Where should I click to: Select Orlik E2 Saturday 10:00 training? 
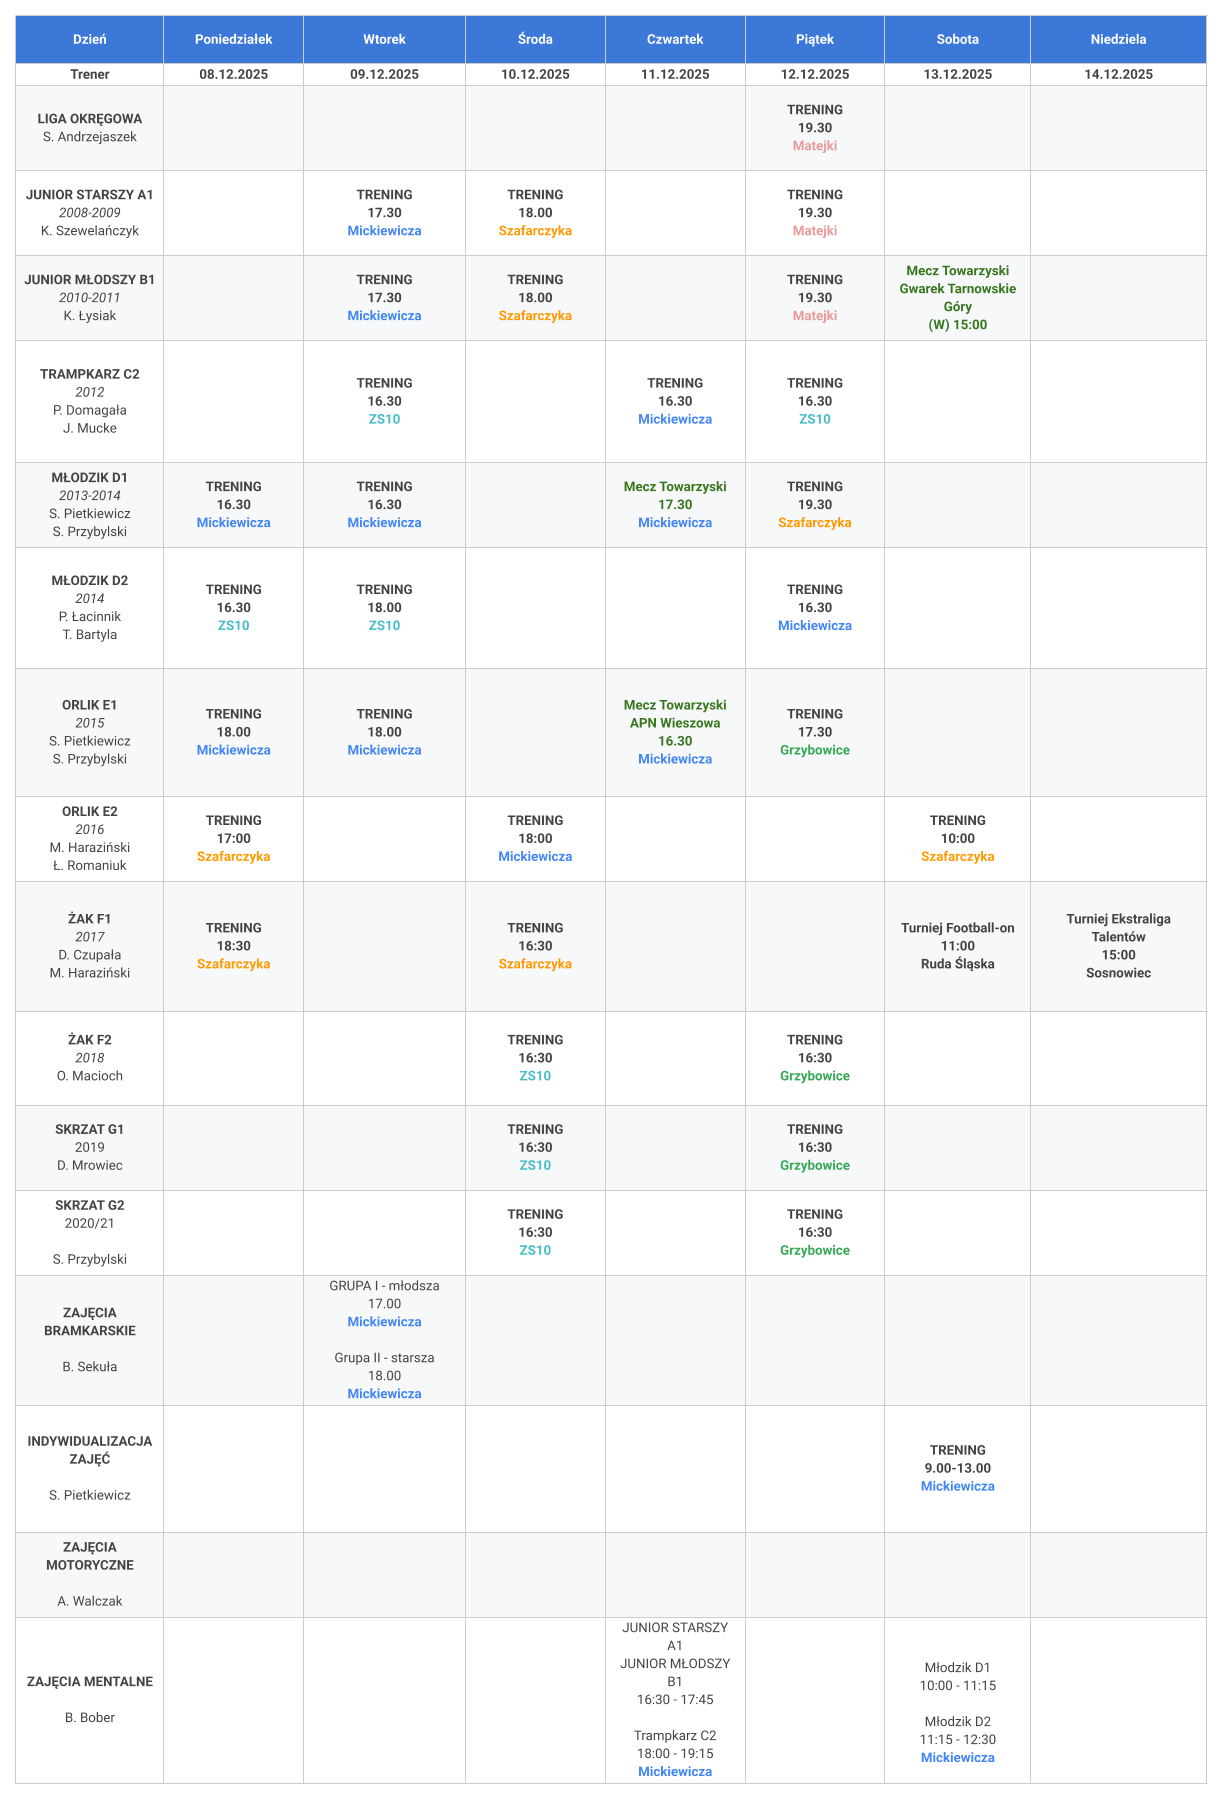[957, 838]
